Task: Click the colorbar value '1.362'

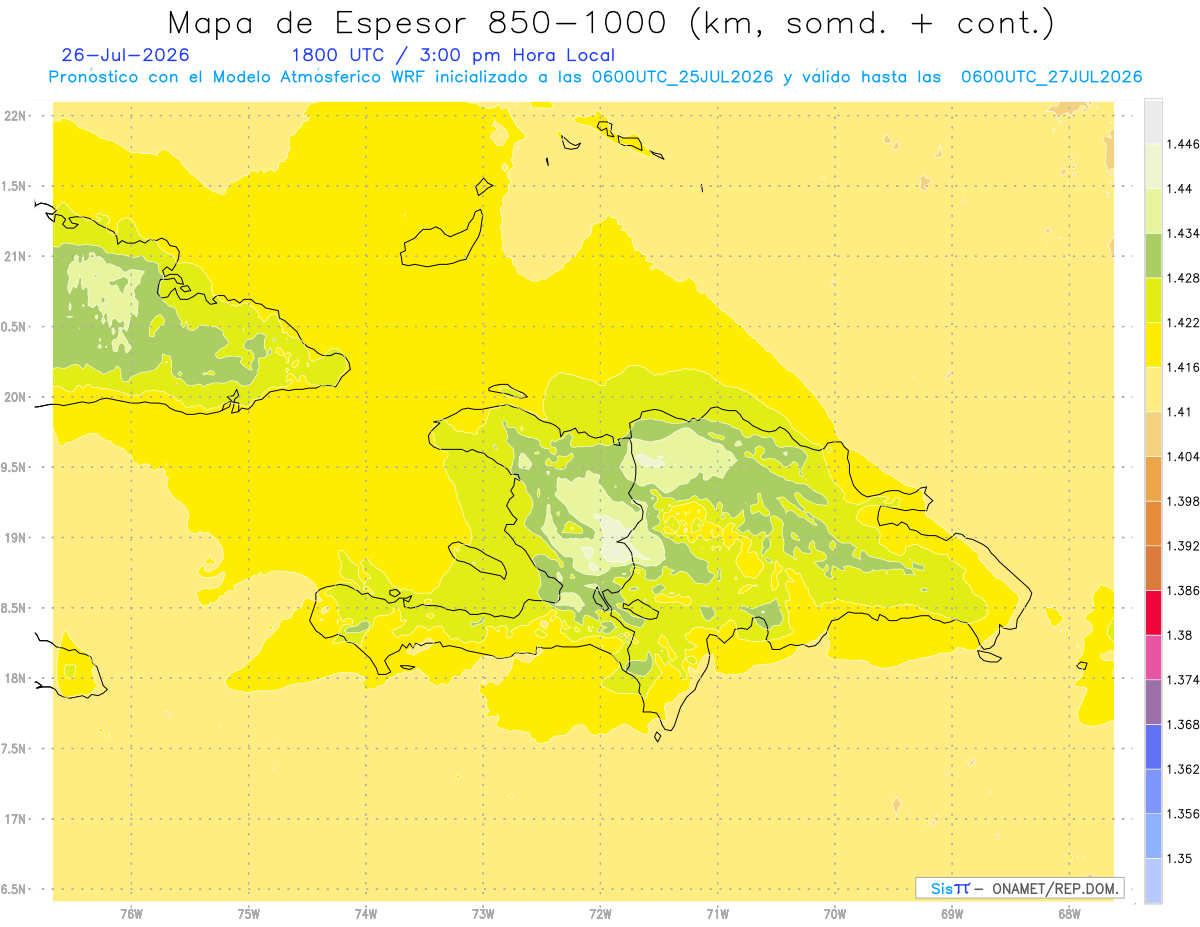Action: [1183, 769]
